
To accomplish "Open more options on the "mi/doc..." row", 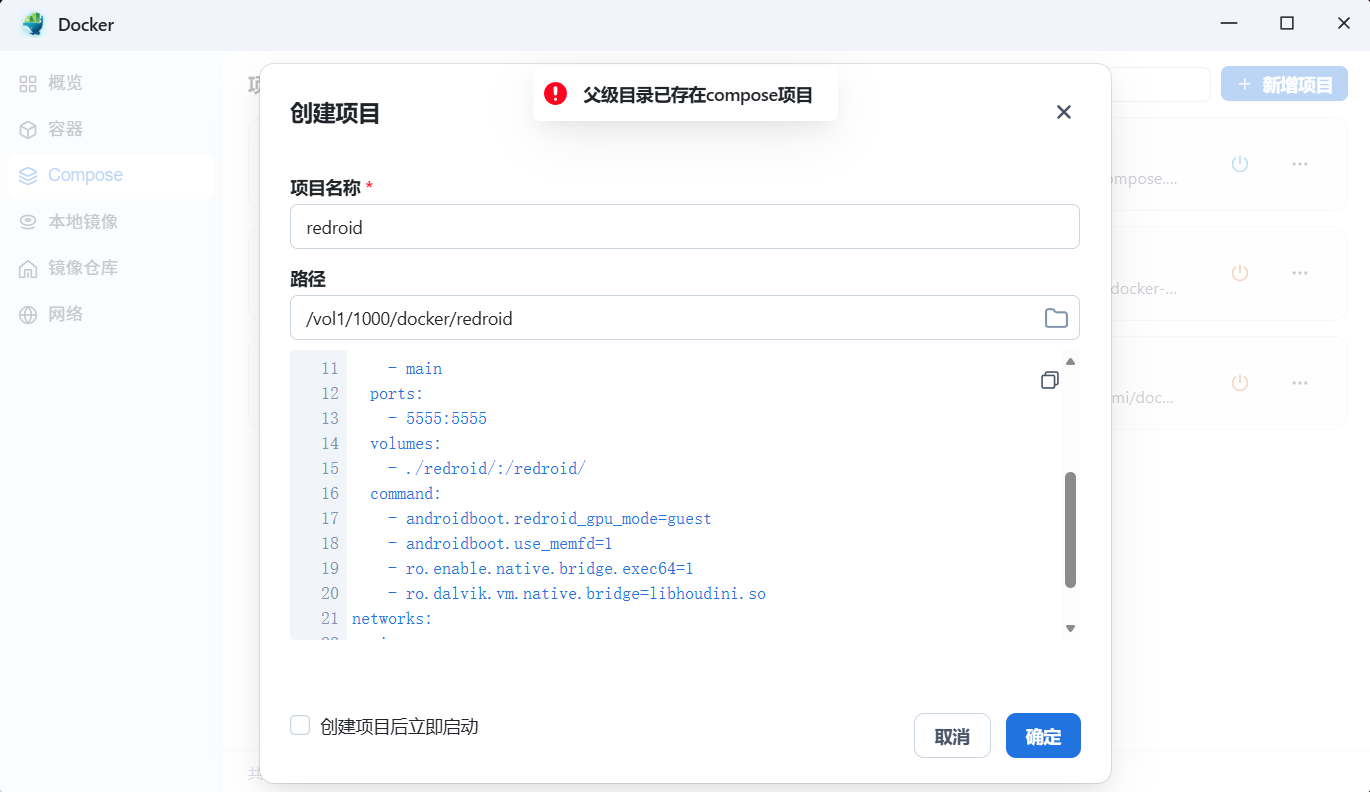I will tap(1300, 382).
